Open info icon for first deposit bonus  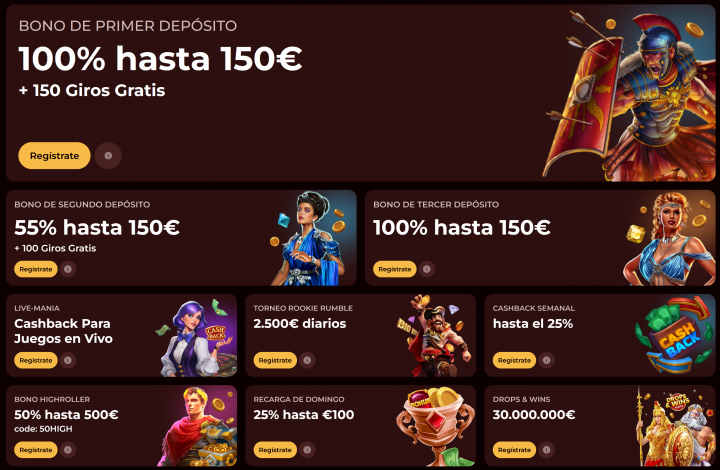108,156
